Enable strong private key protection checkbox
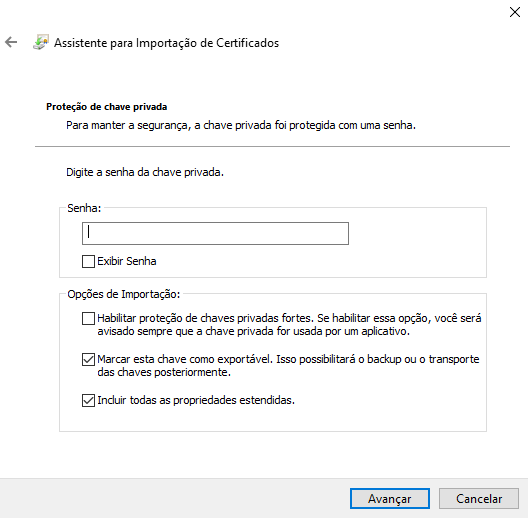528x518 pixels. coord(88,318)
